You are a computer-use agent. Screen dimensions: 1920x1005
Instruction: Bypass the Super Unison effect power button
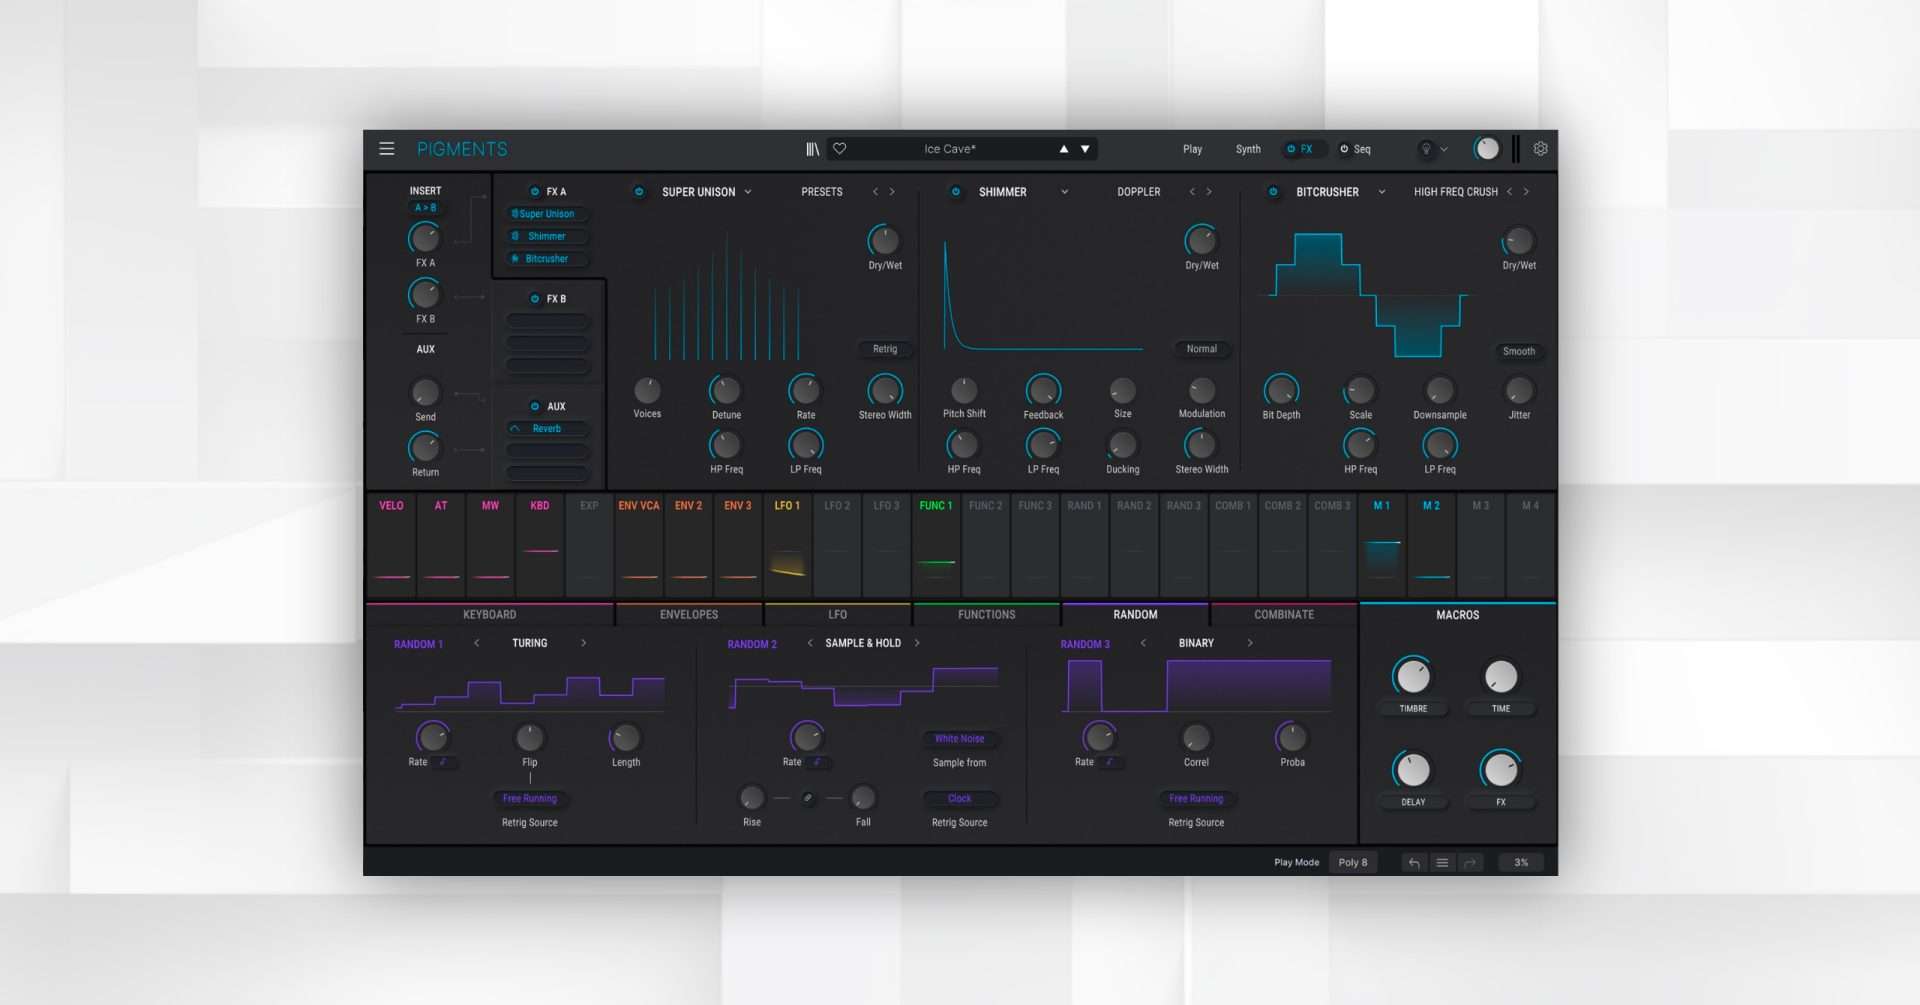(639, 192)
